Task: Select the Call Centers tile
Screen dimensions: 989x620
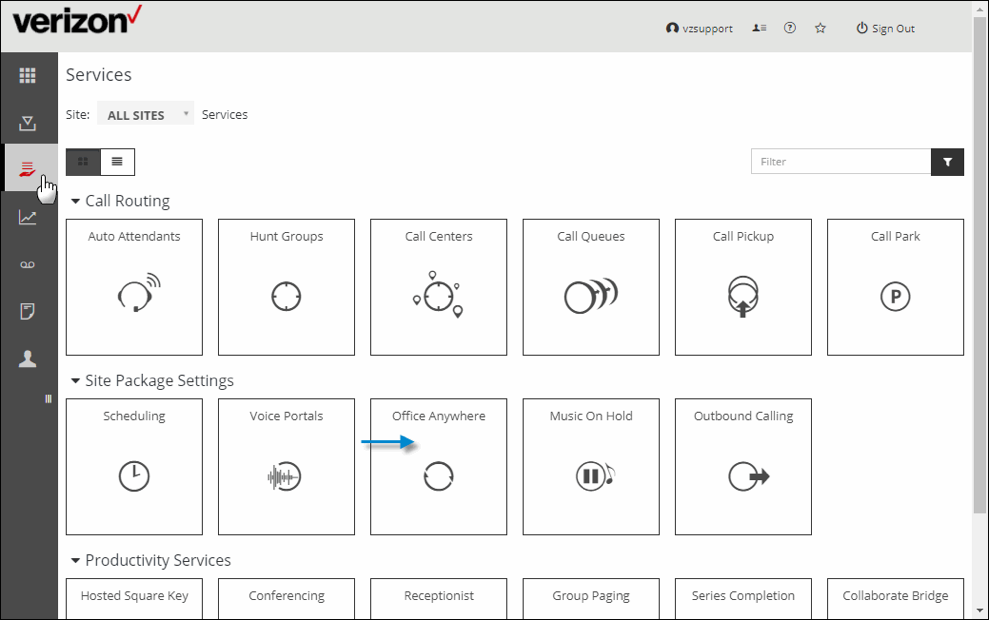Action: [x=438, y=287]
